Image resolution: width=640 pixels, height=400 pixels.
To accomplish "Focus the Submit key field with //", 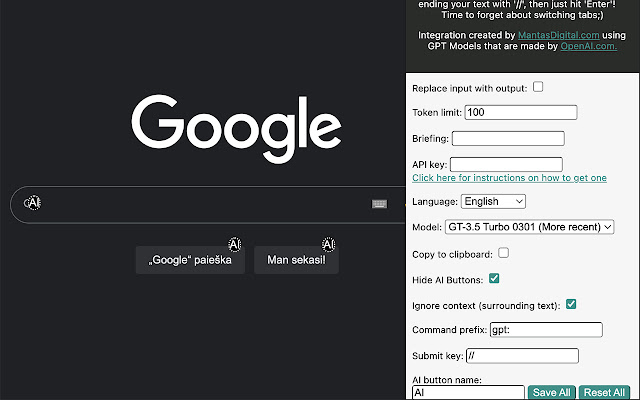I will pyautogui.click(x=522, y=356).
